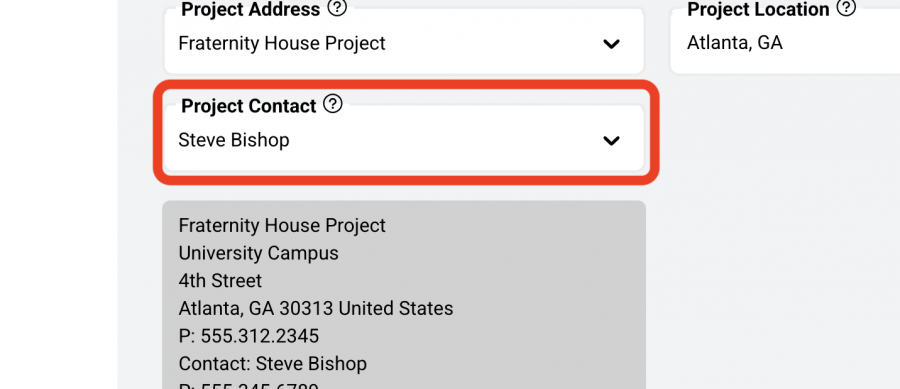
Task: Expand the Project Address dropdown chevron
Action: point(611,44)
